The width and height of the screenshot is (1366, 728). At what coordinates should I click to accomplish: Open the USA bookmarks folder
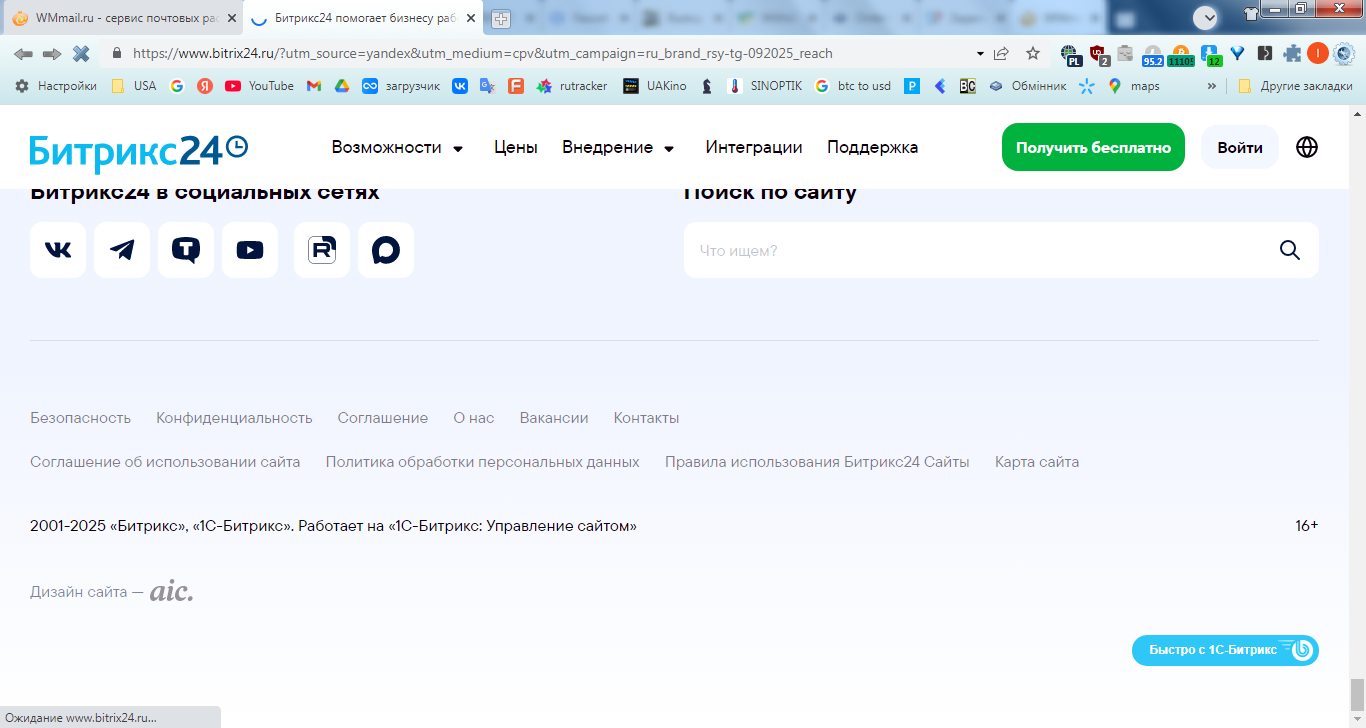coord(133,86)
